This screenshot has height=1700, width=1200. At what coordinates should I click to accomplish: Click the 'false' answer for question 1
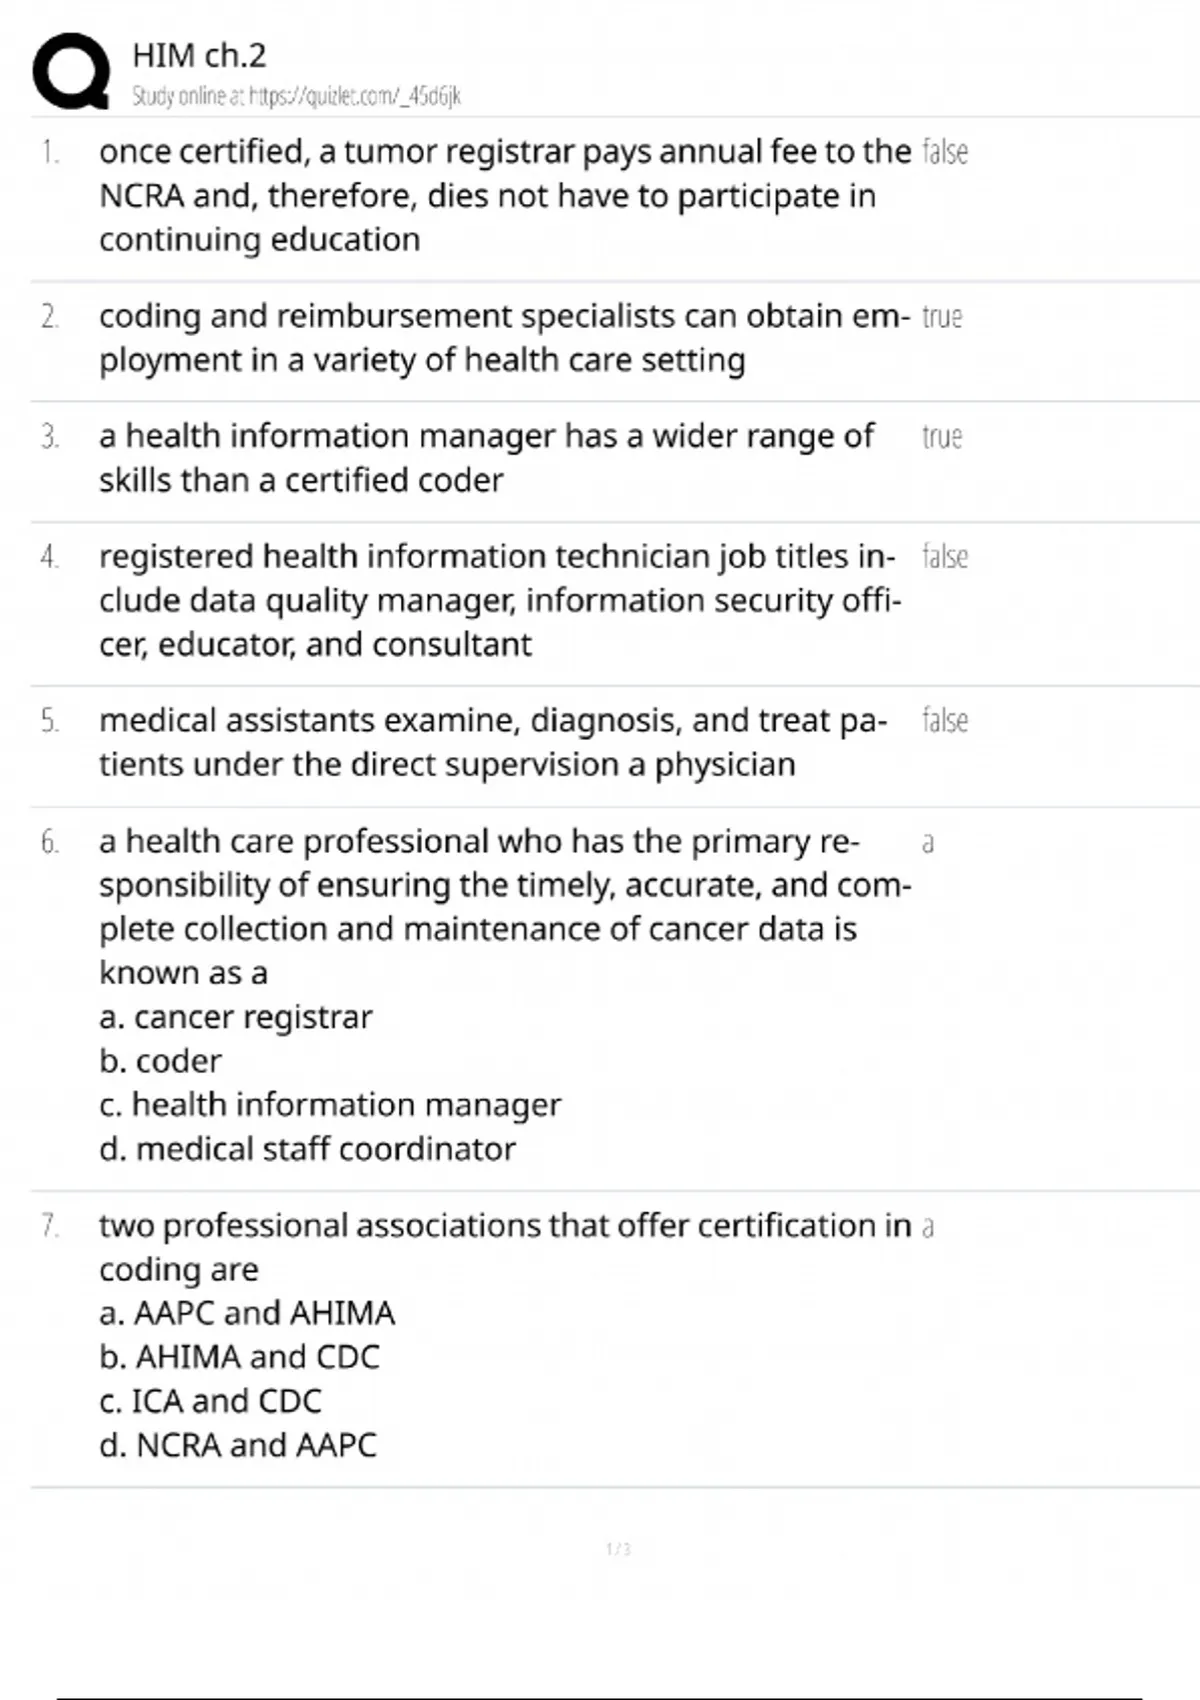944,152
